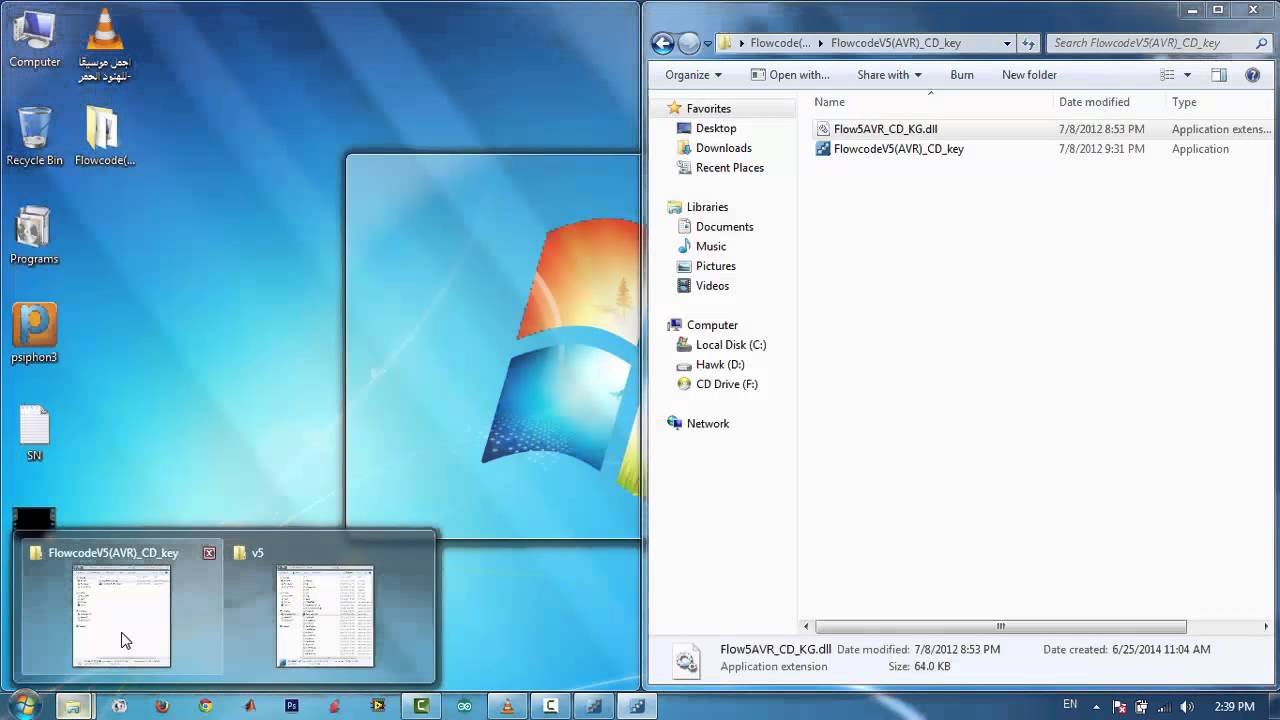Open the view options dropdown arrow

tap(1187, 75)
